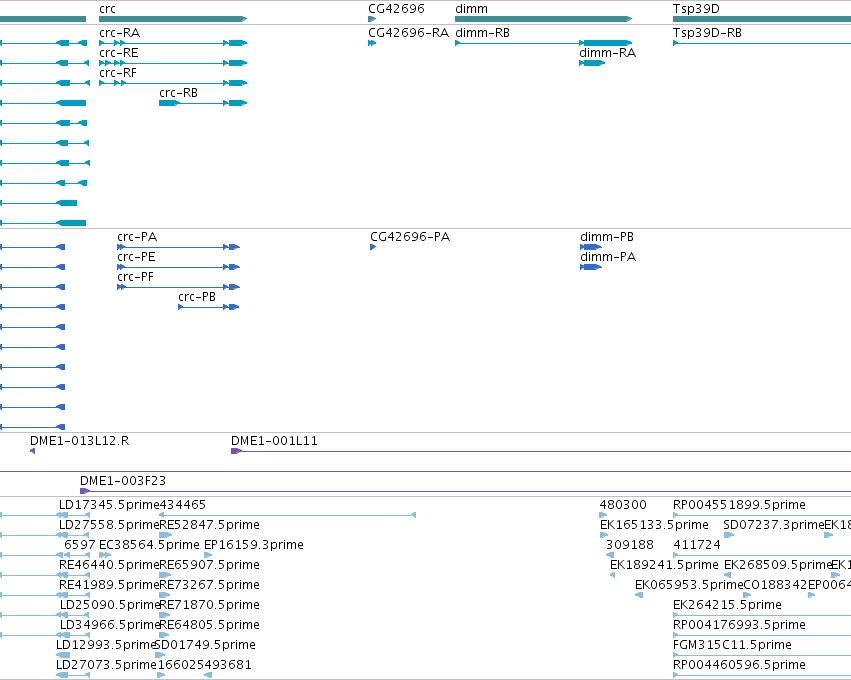Click the crc-RB first exon block
The height and width of the screenshot is (680, 851).
(x=168, y=103)
